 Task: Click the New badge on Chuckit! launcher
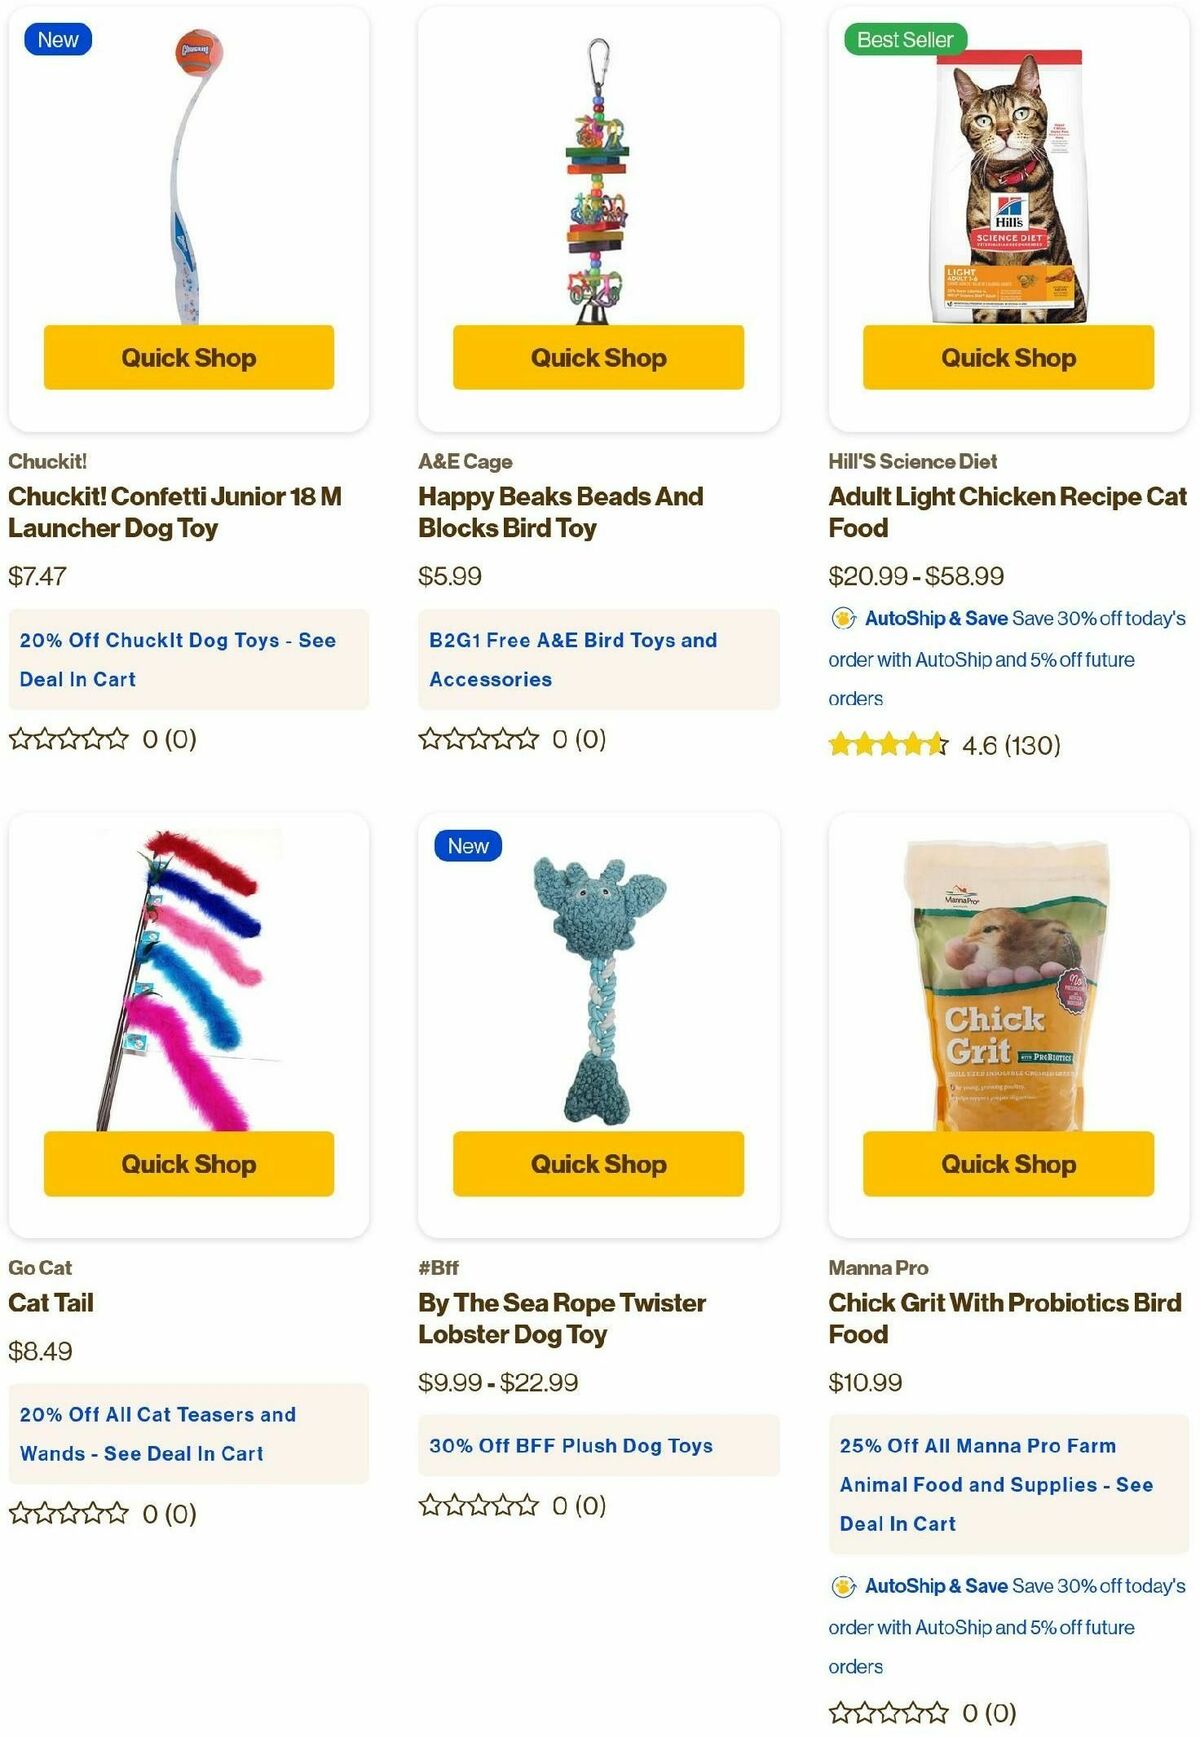tap(58, 40)
